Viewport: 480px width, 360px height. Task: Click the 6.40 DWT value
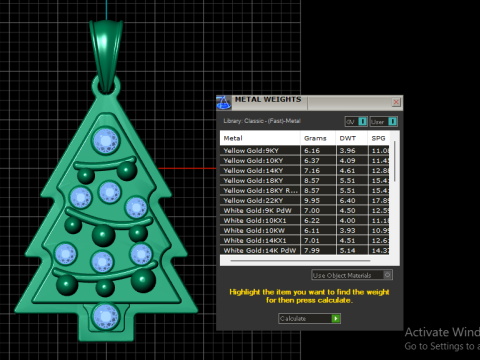point(347,201)
